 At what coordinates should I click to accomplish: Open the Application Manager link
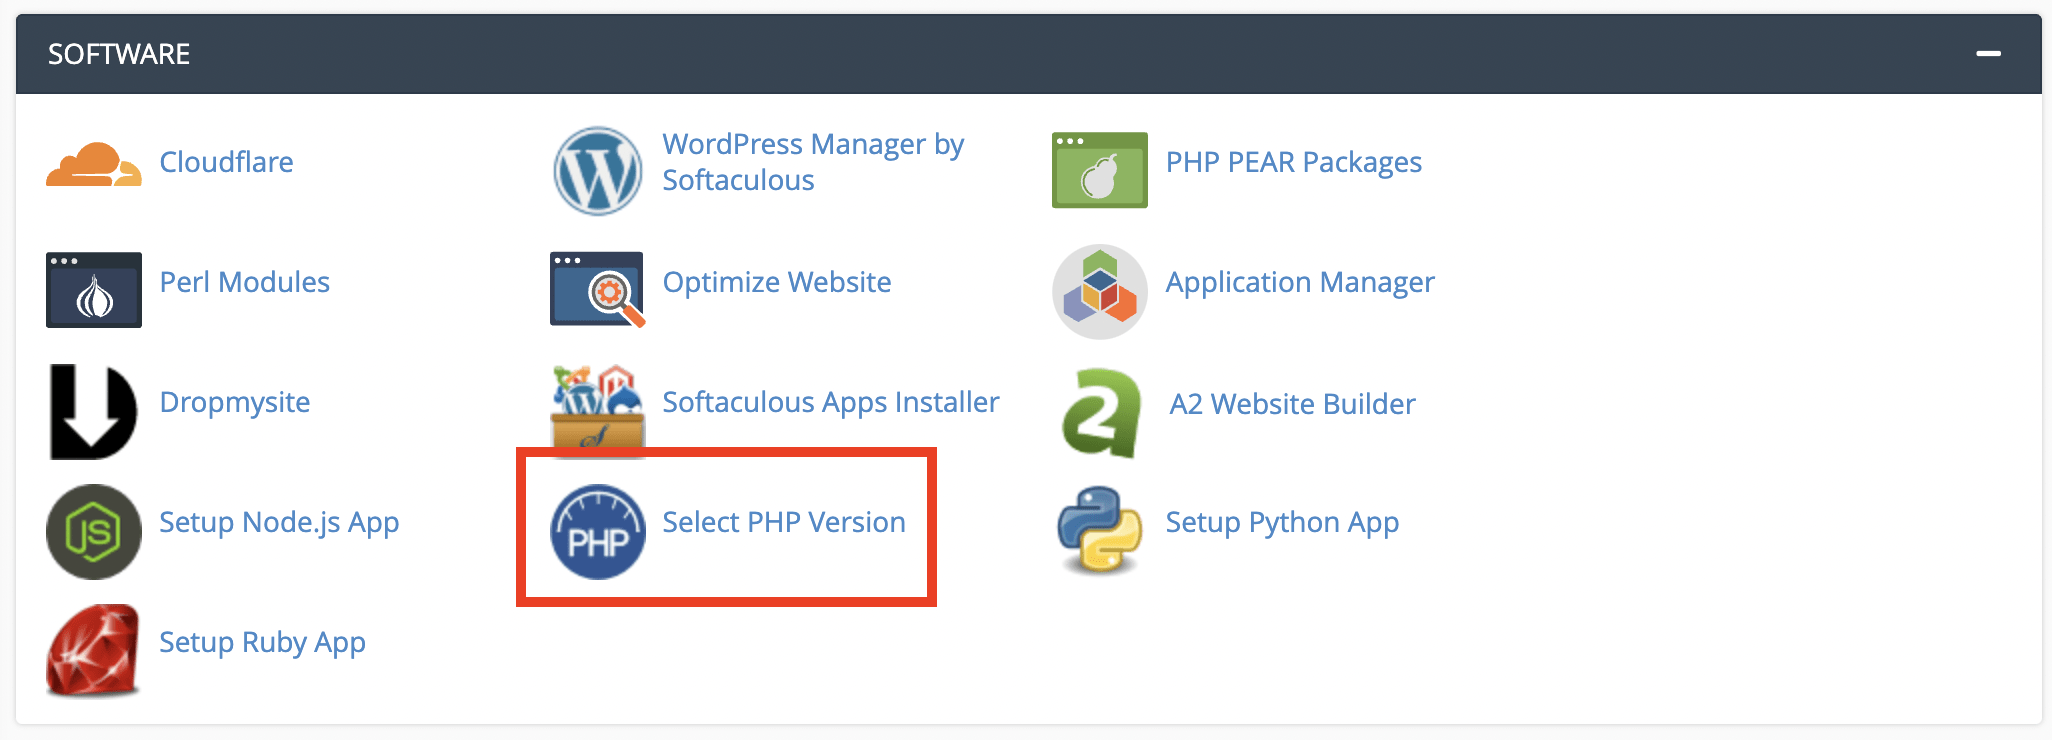[x=1300, y=283]
